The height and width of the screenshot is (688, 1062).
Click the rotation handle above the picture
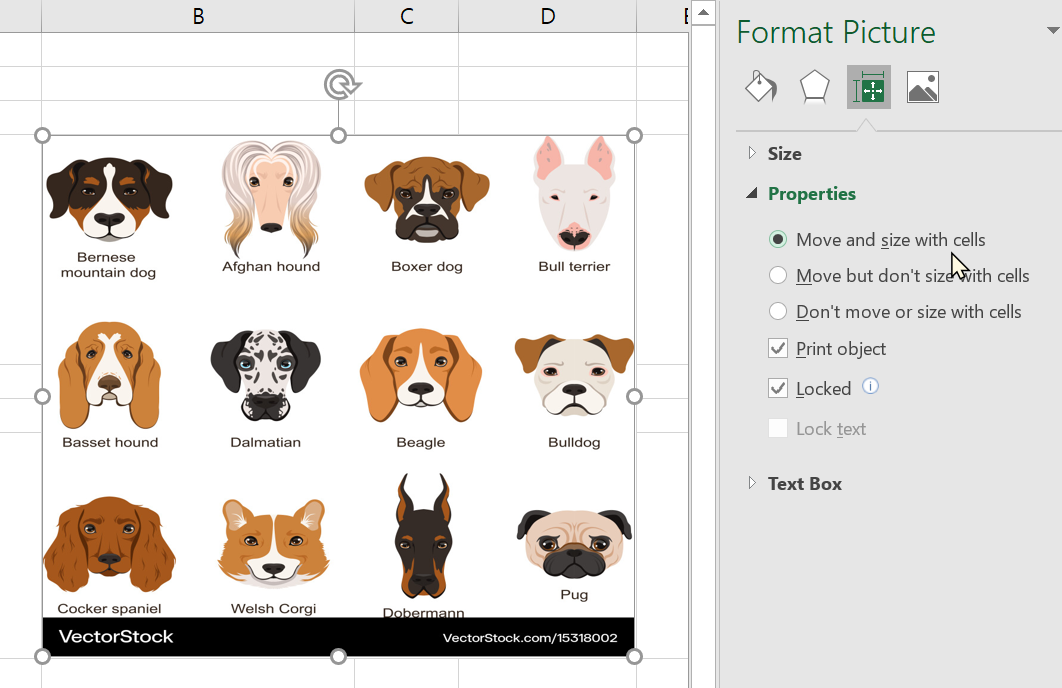click(341, 85)
